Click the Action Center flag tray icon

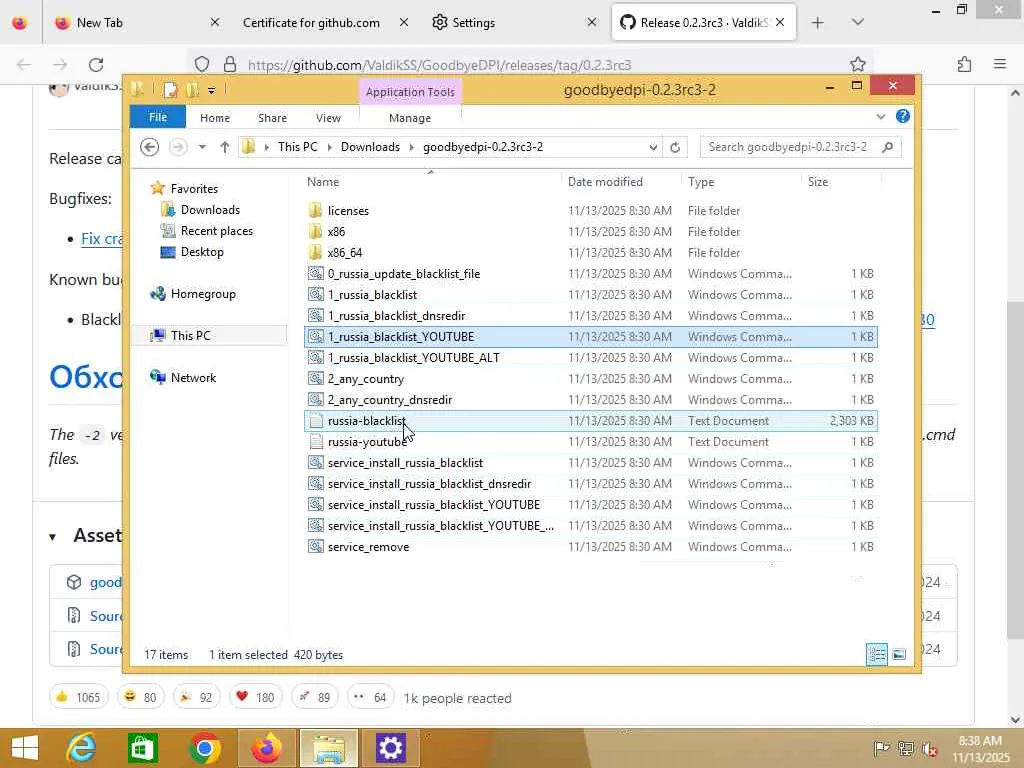click(x=881, y=749)
